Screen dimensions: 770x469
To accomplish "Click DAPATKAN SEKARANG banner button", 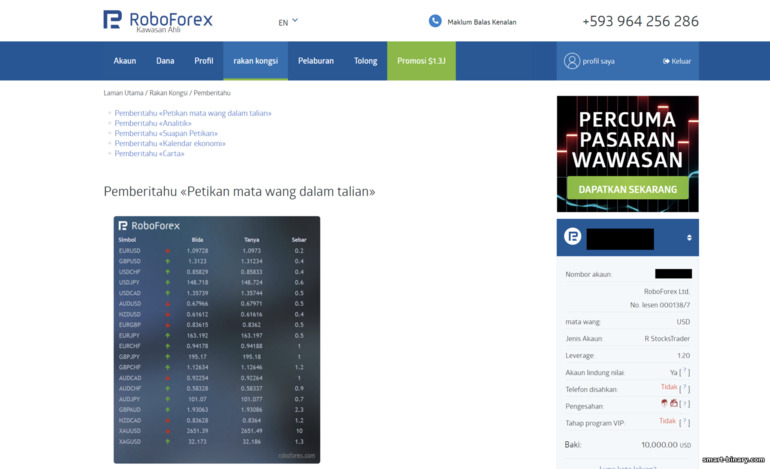I will tap(628, 189).
